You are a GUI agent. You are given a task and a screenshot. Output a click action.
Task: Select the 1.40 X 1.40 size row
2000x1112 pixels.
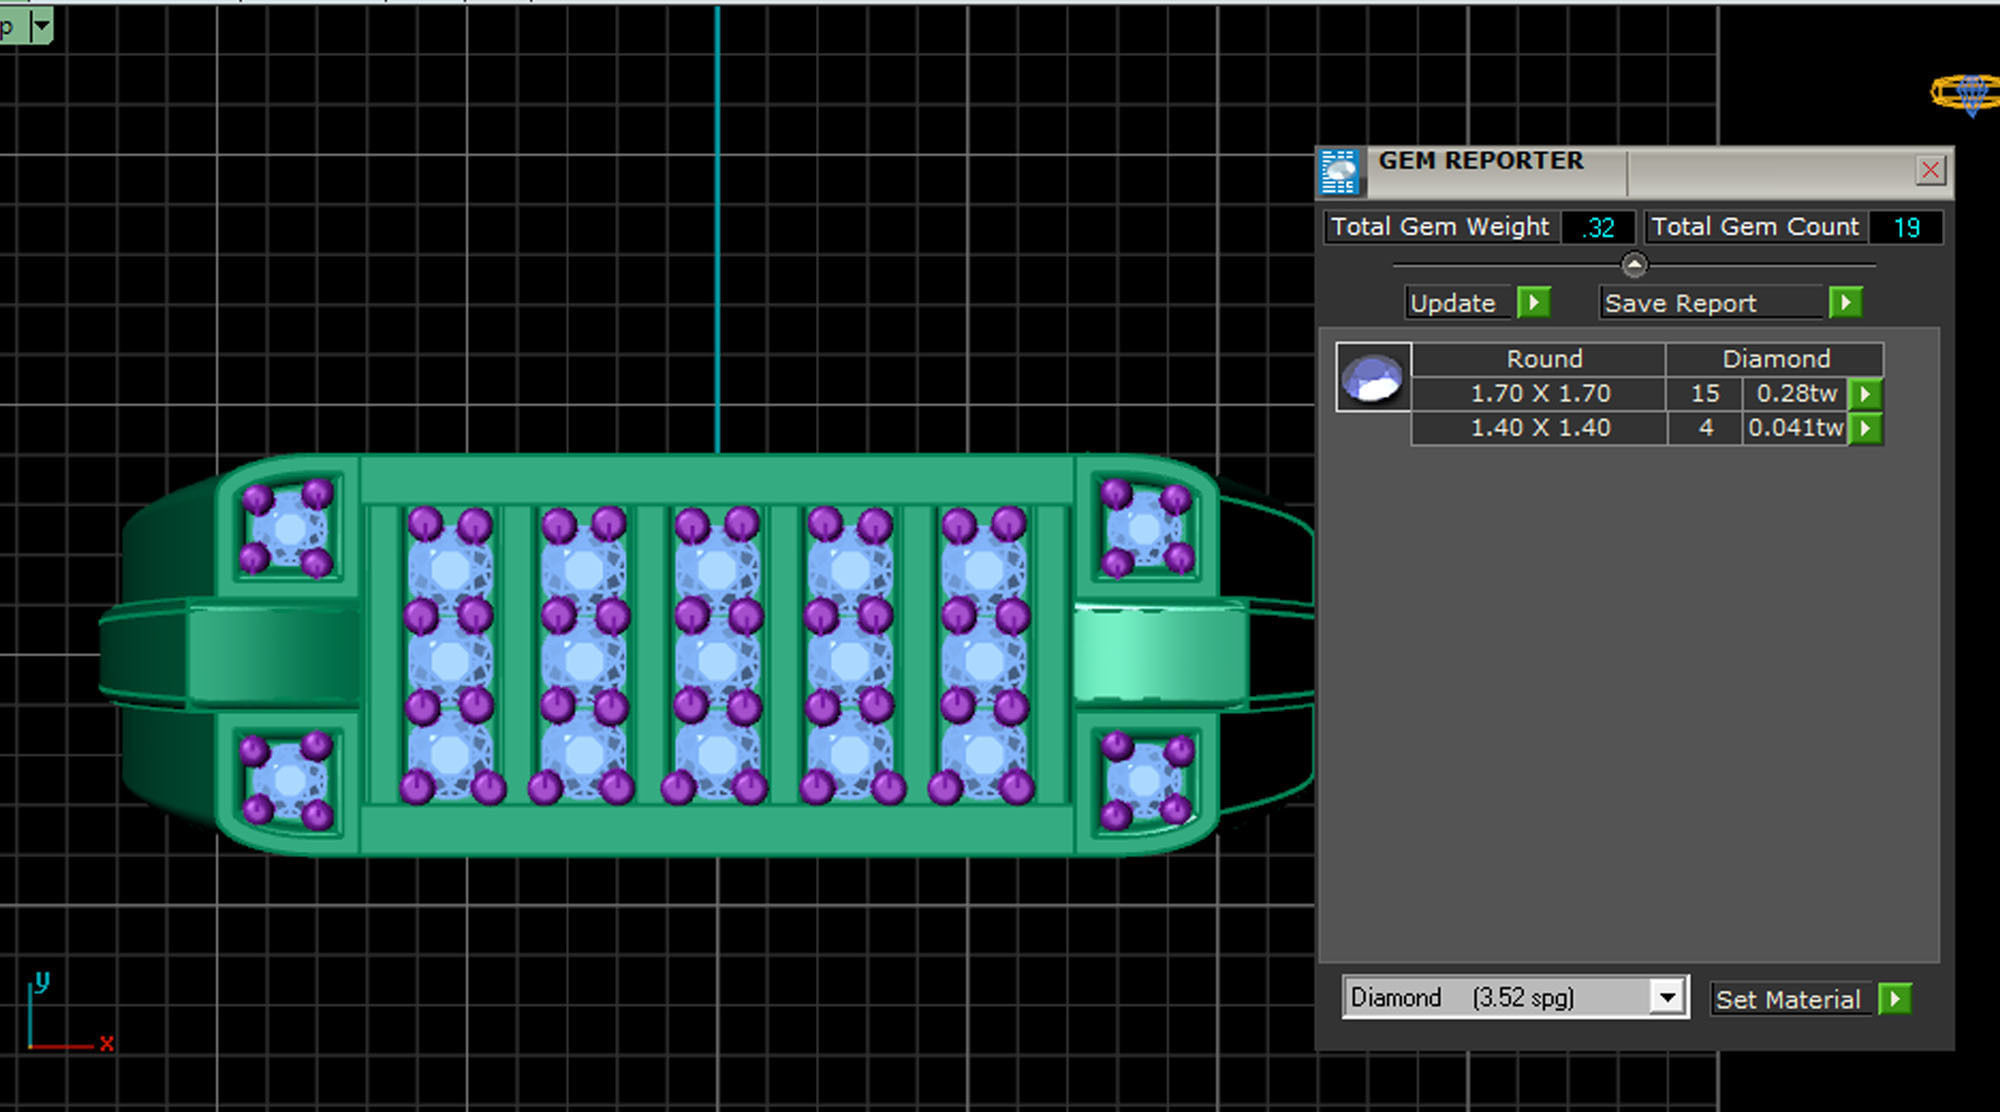(1540, 428)
